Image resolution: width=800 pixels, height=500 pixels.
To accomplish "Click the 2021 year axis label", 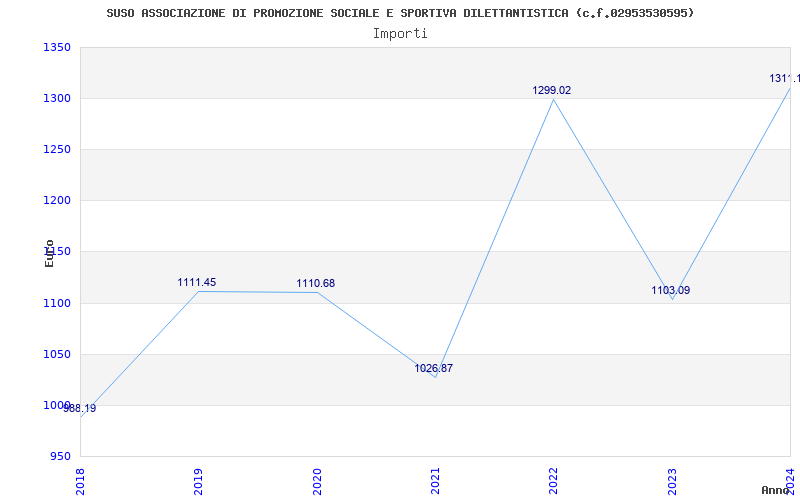I will pos(435,482).
